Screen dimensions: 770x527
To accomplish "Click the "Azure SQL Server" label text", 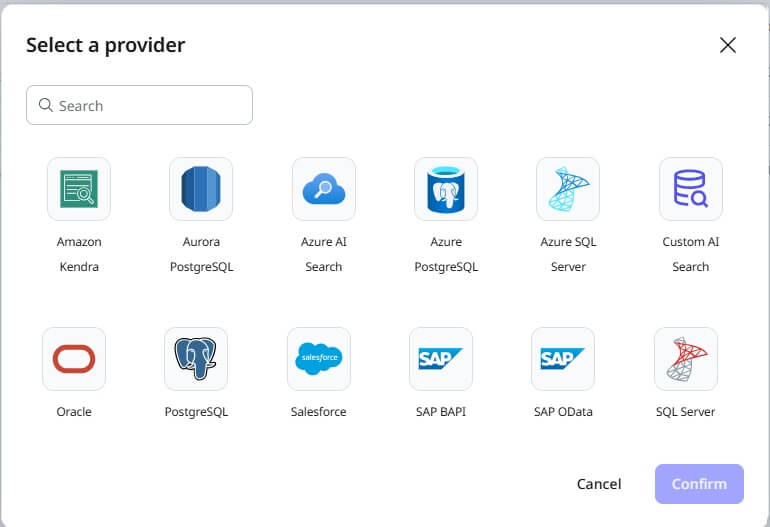I will pyautogui.click(x=568, y=254).
